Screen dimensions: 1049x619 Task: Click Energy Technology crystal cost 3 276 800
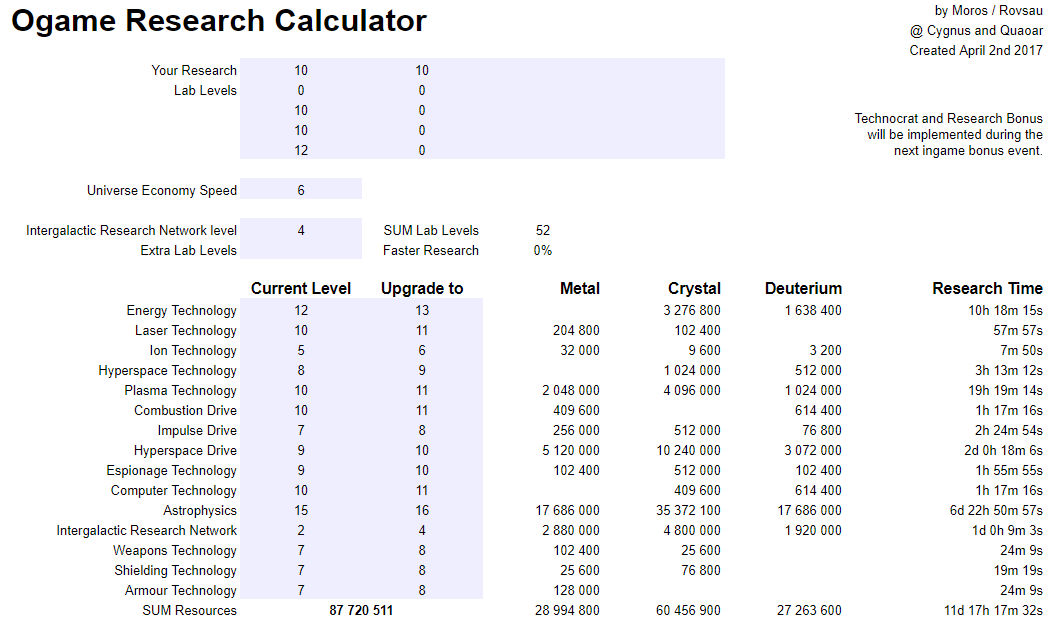tap(692, 311)
